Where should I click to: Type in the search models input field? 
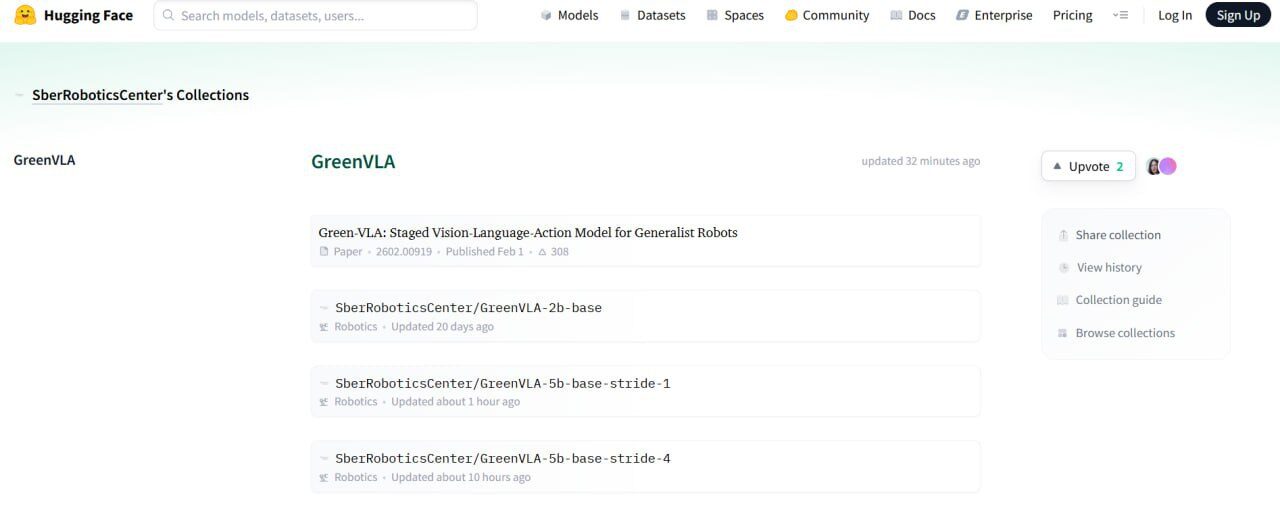[320, 16]
